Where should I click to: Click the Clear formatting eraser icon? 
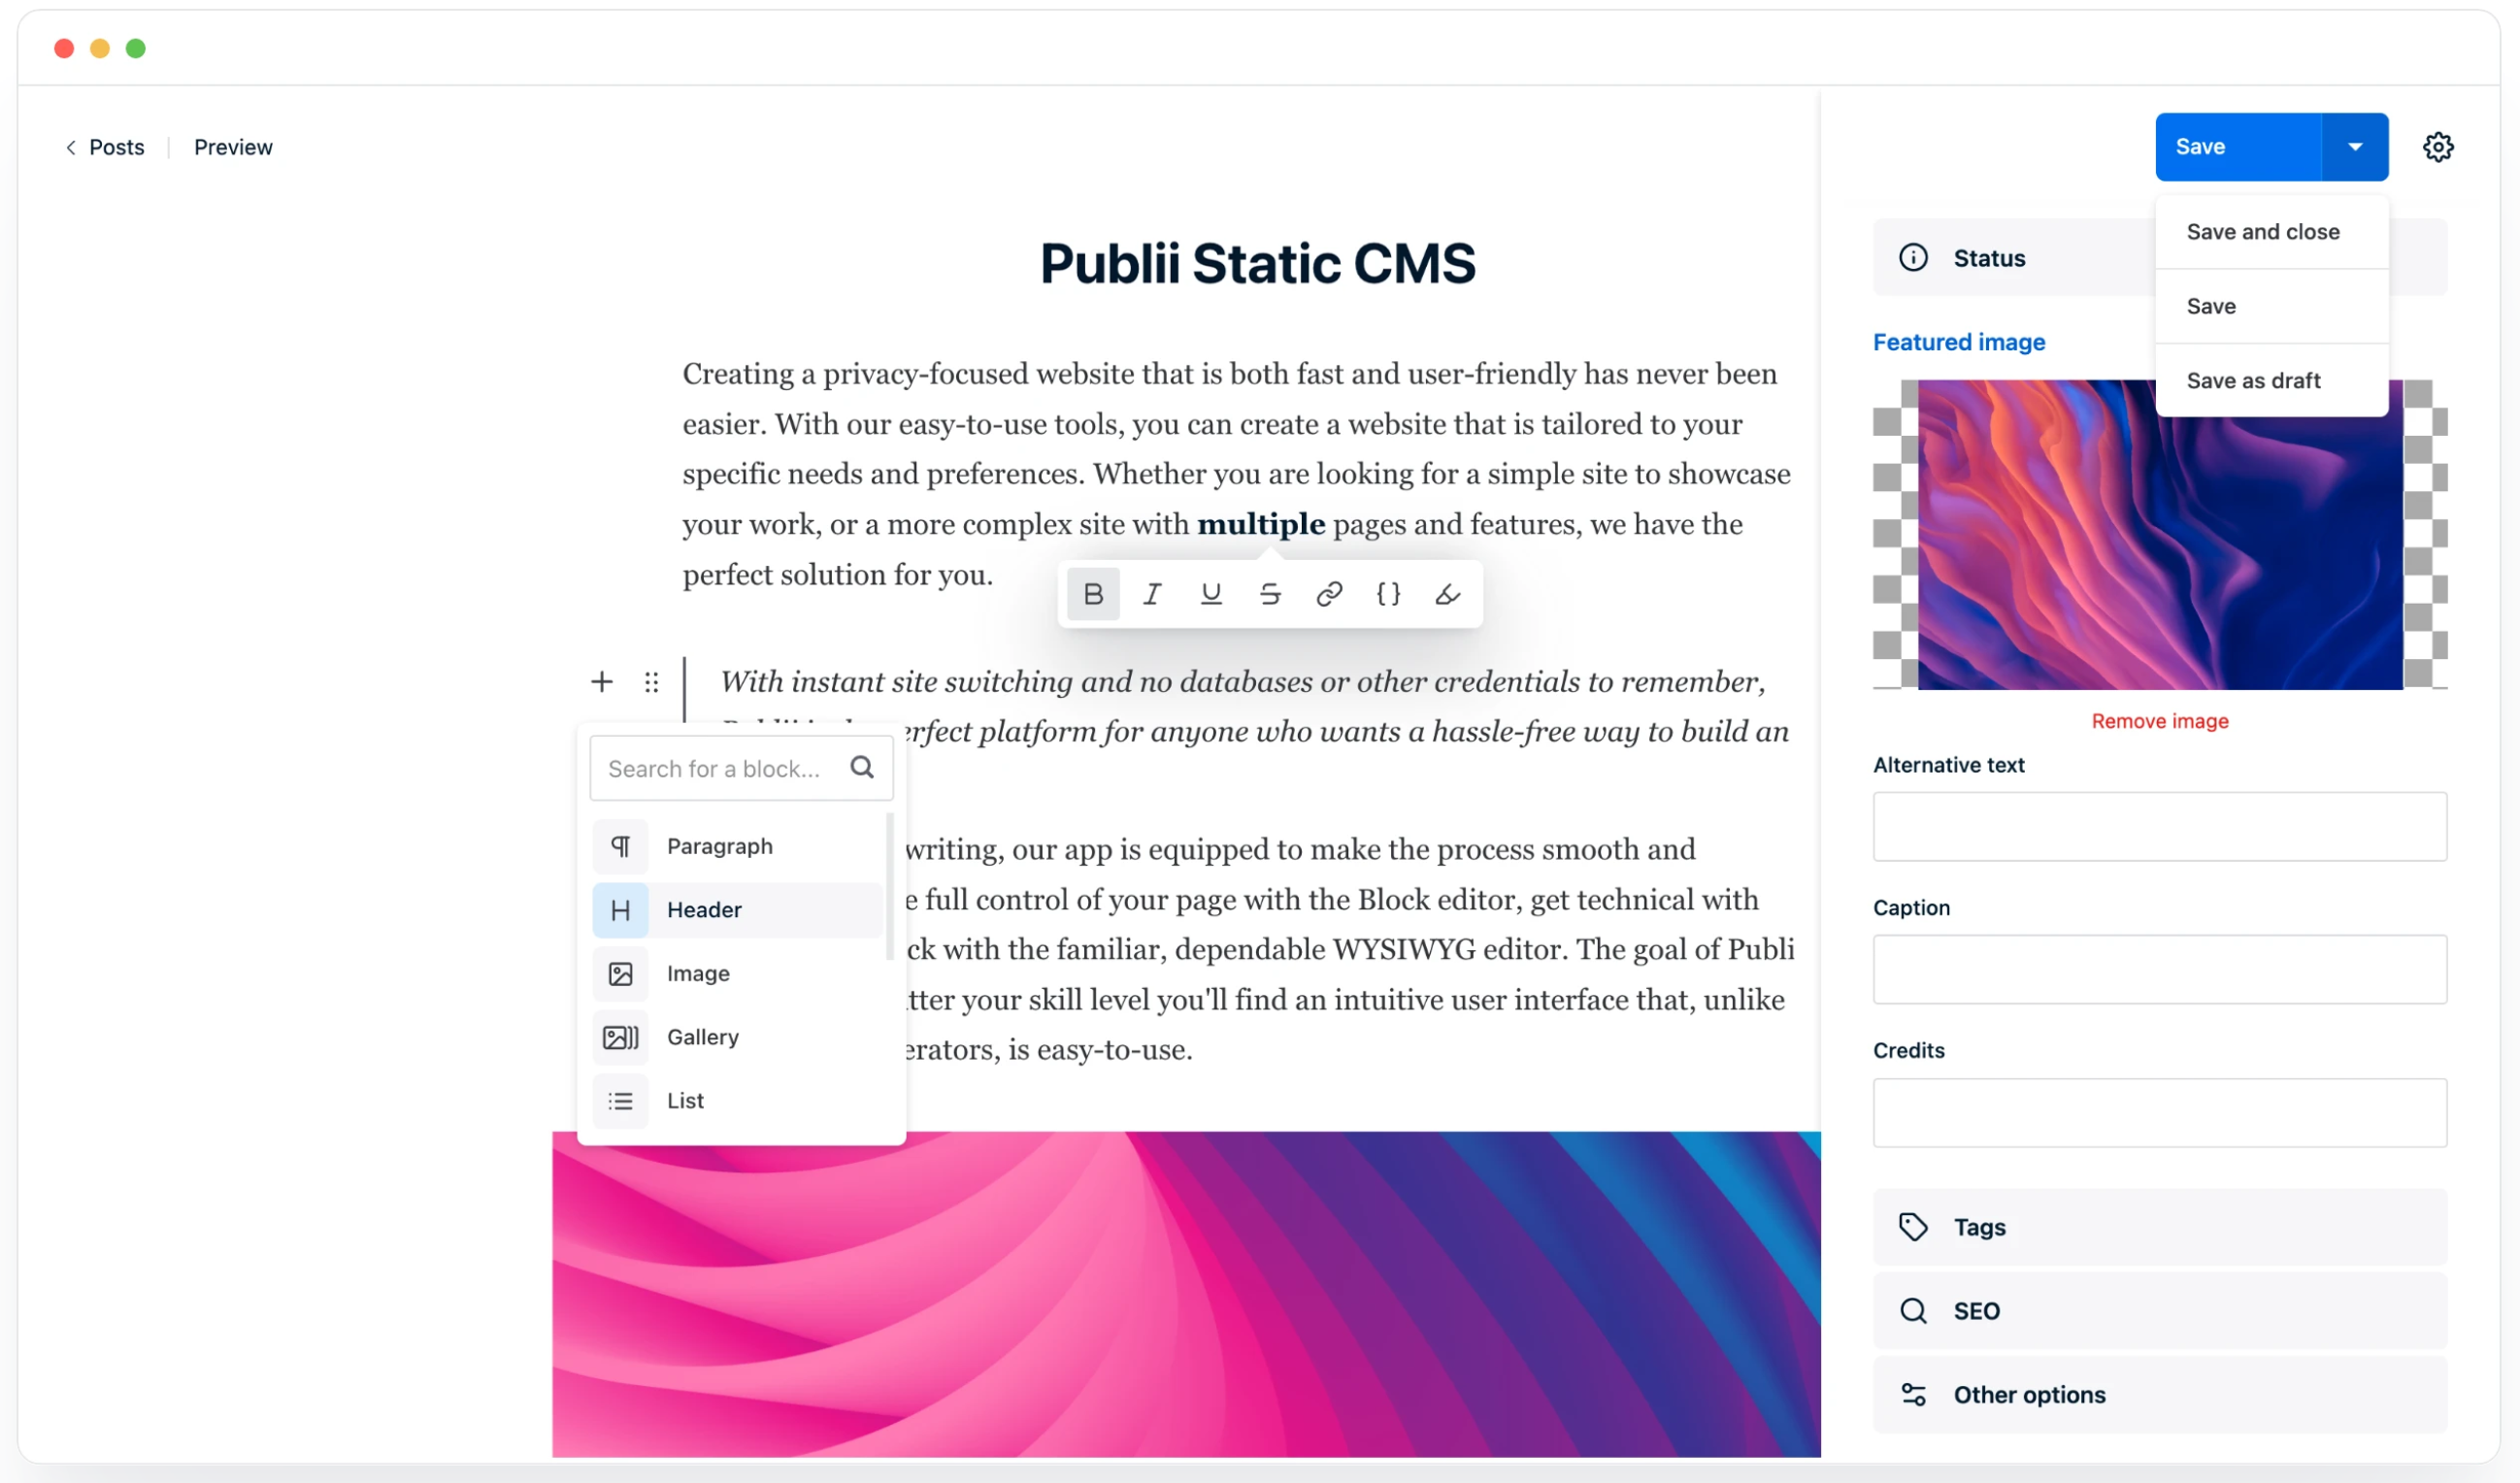[x=1448, y=593]
